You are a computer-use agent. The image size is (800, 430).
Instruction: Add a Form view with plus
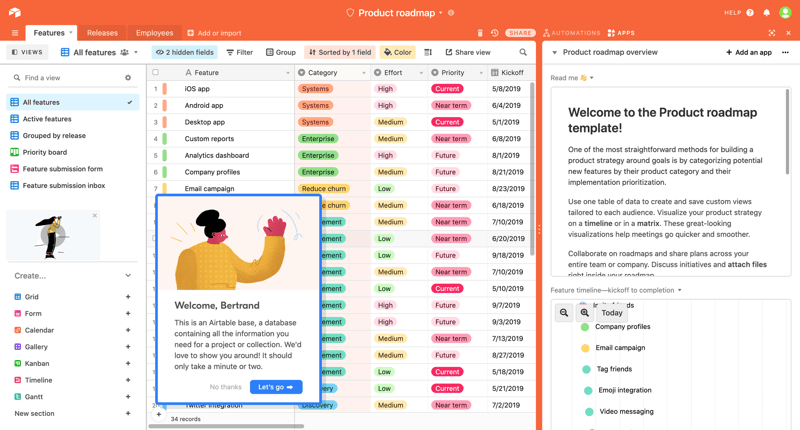[x=128, y=314]
